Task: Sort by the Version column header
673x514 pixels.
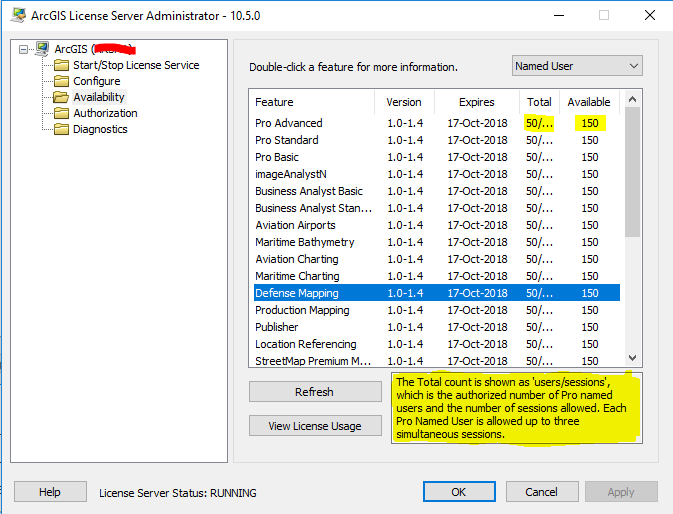Action: point(404,102)
